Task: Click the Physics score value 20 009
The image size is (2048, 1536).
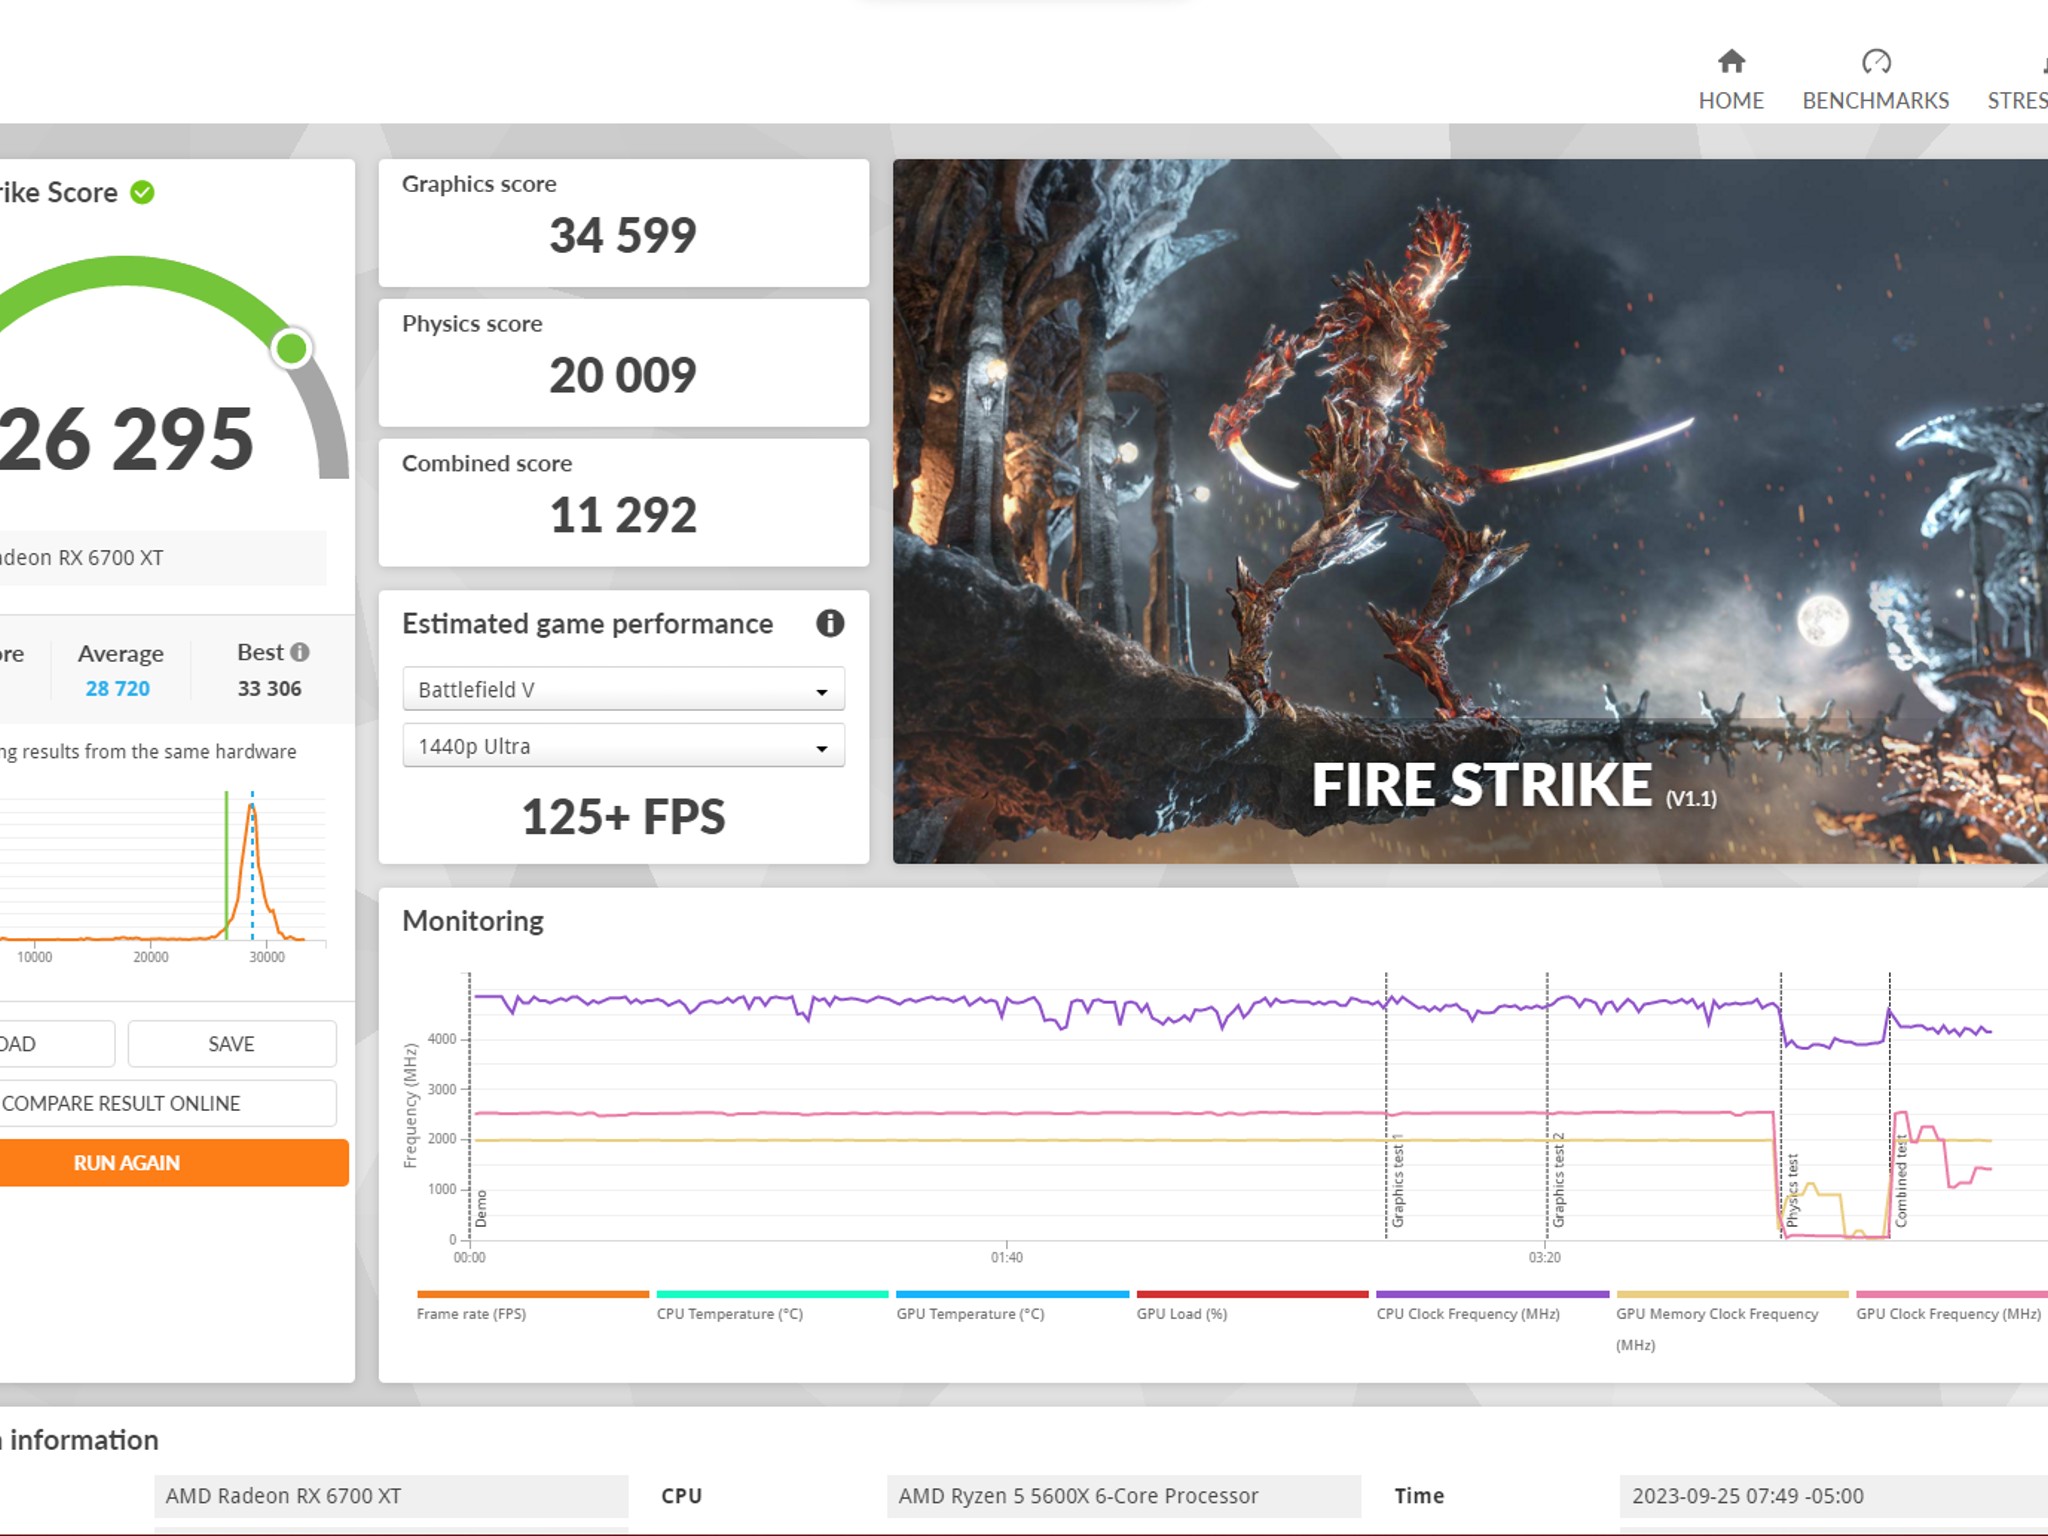Action: (623, 376)
